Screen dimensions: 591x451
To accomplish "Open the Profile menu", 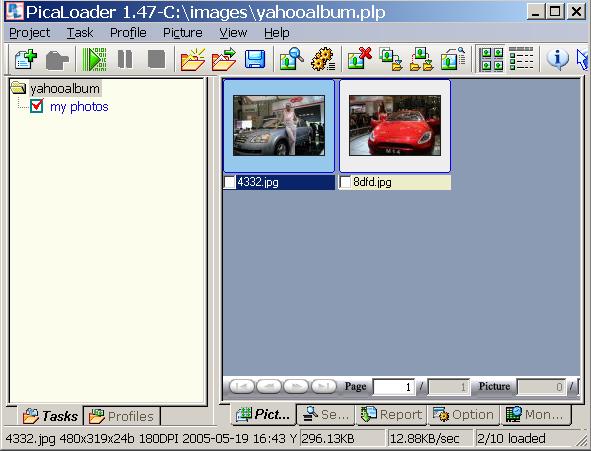I will [128, 33].
